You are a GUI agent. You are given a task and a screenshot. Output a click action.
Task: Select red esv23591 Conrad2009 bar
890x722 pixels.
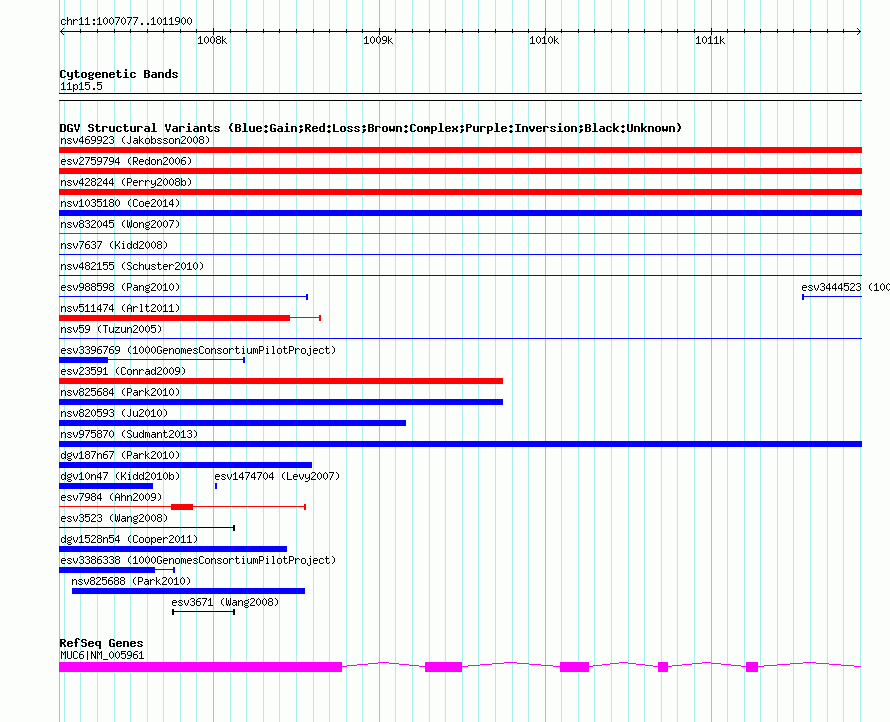(281, 381)
